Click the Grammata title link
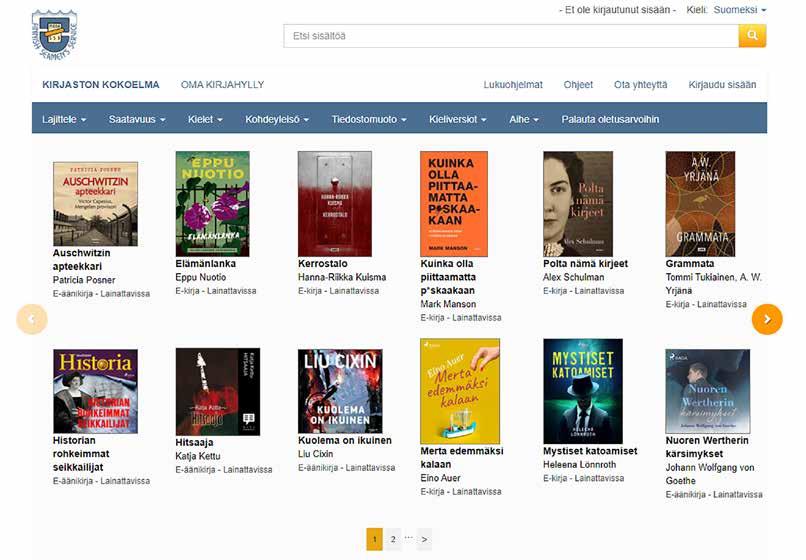This screenshot has height=560, width=806. pos(690,264)
